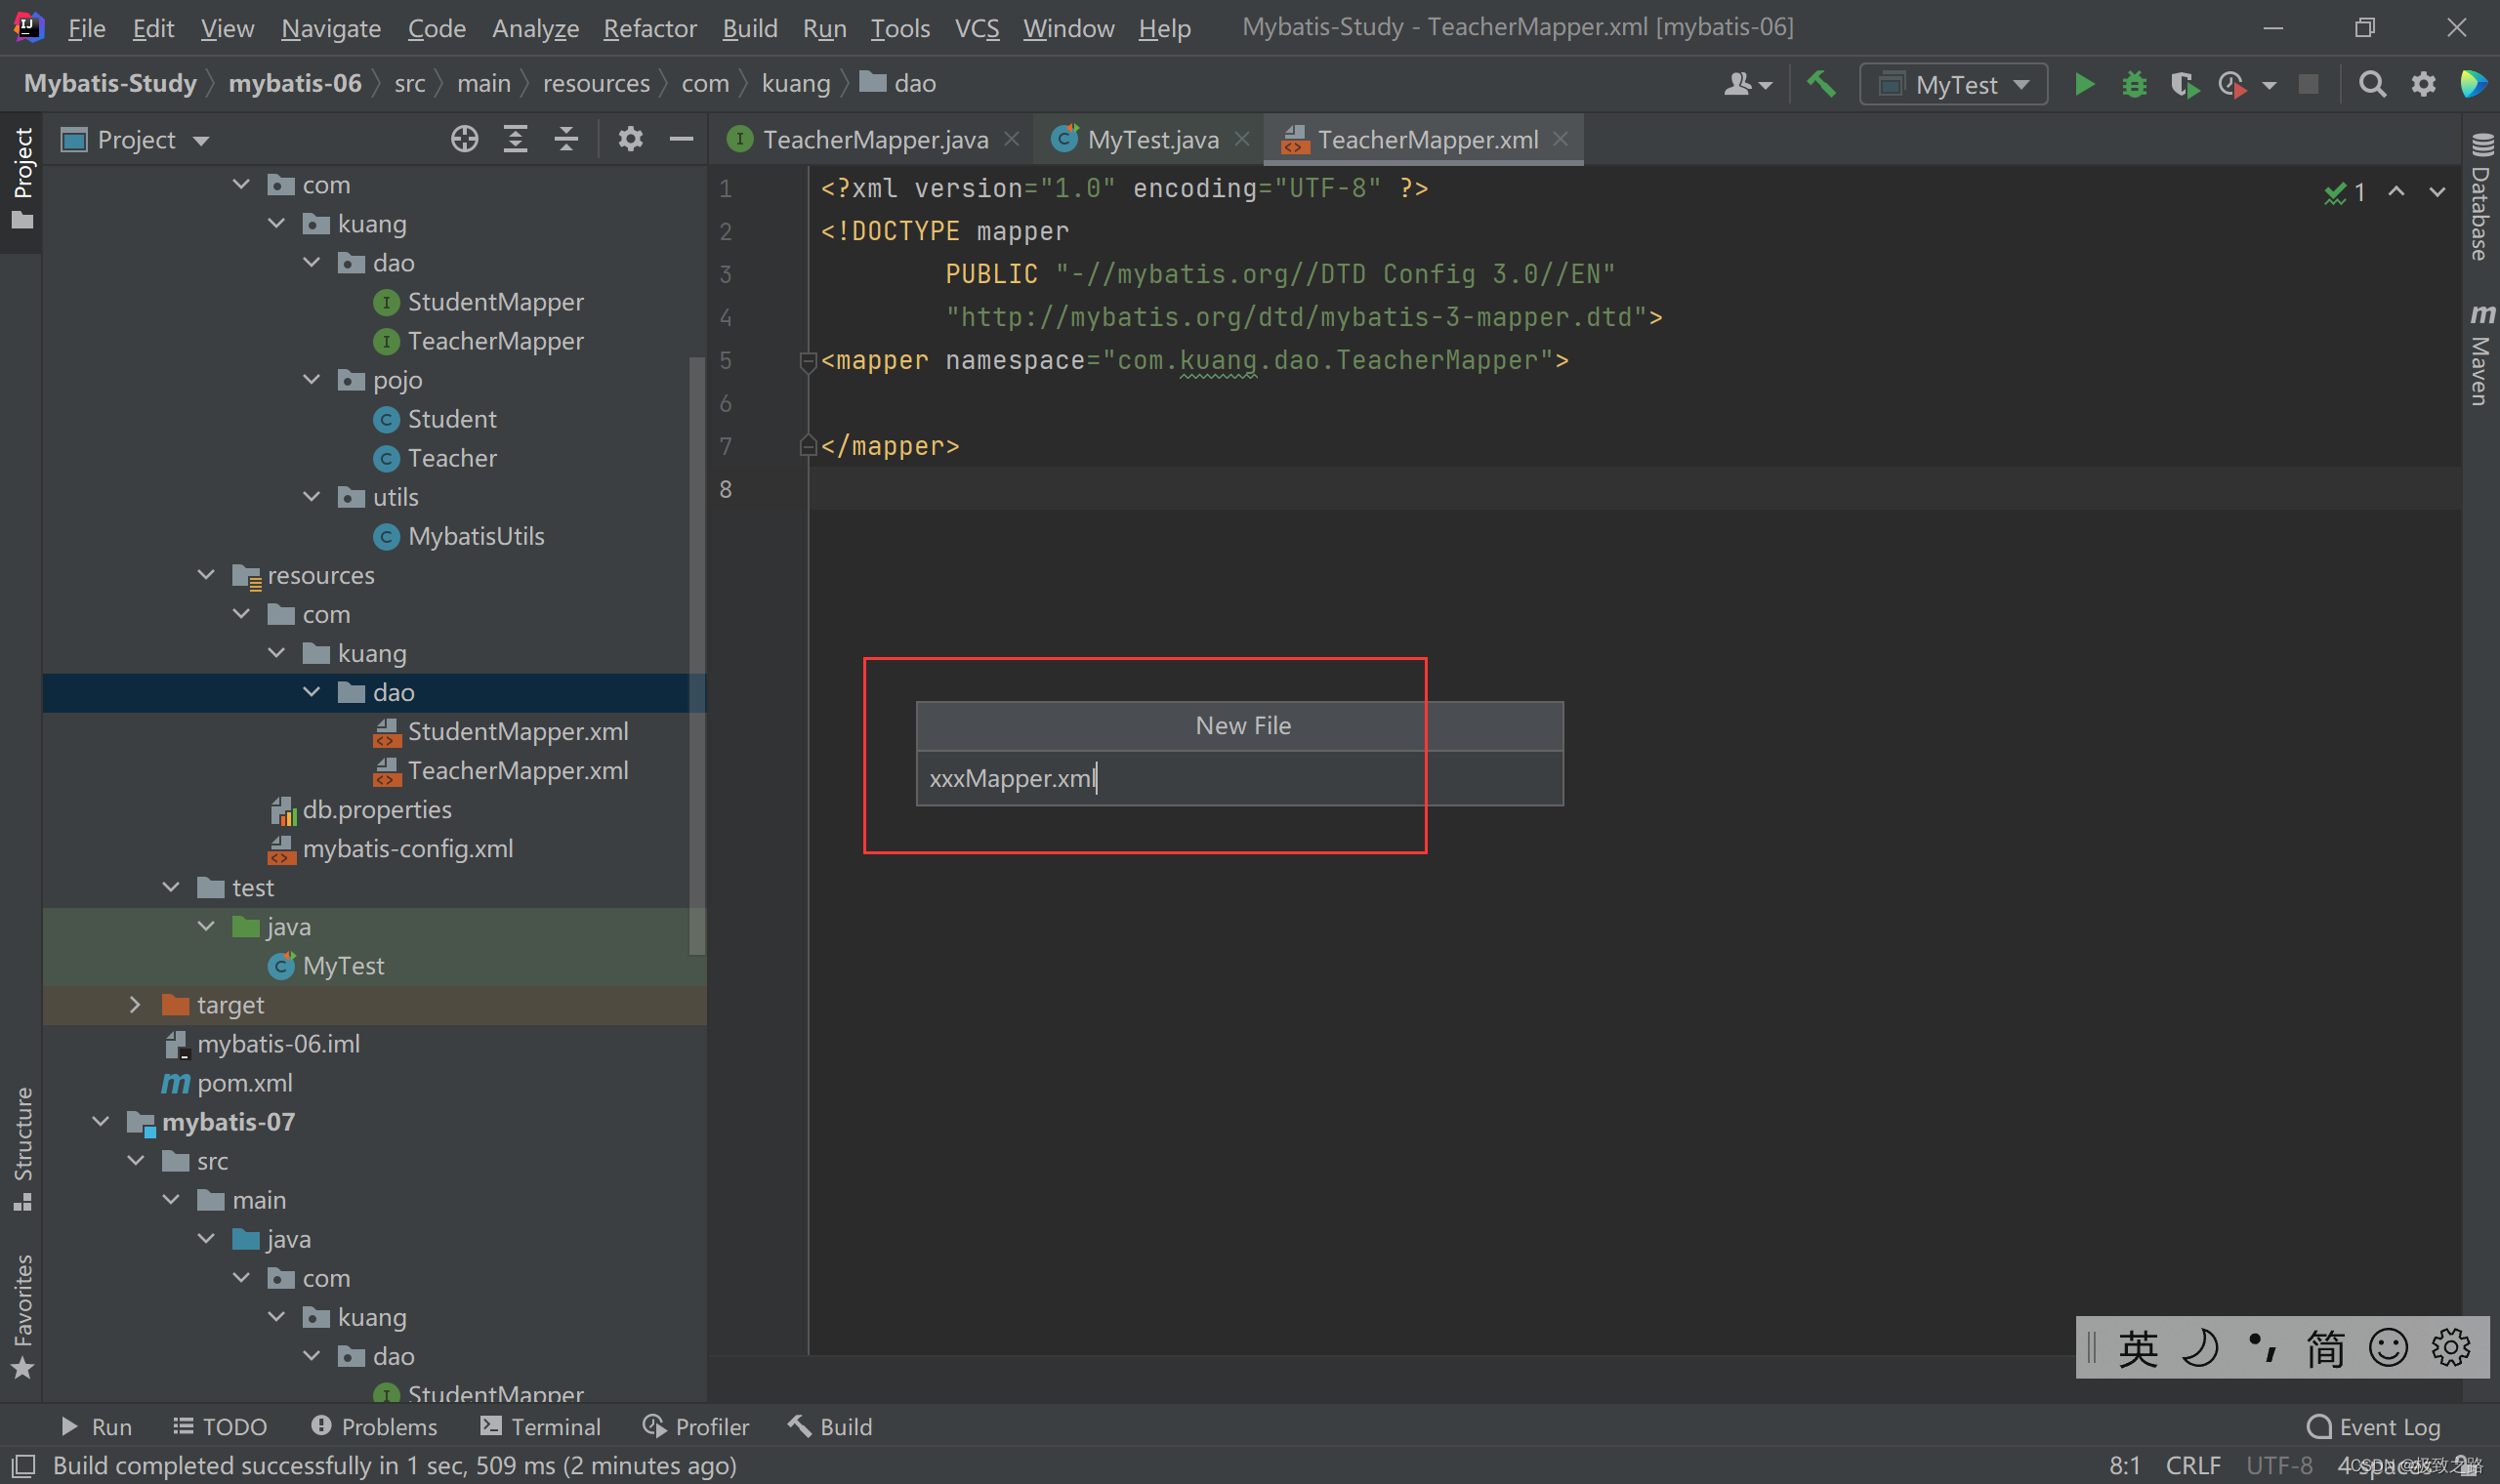The height and width of the screenshot is (1484, 2500).
Task: Collapse the pojo folder
Action: point(312,380)
